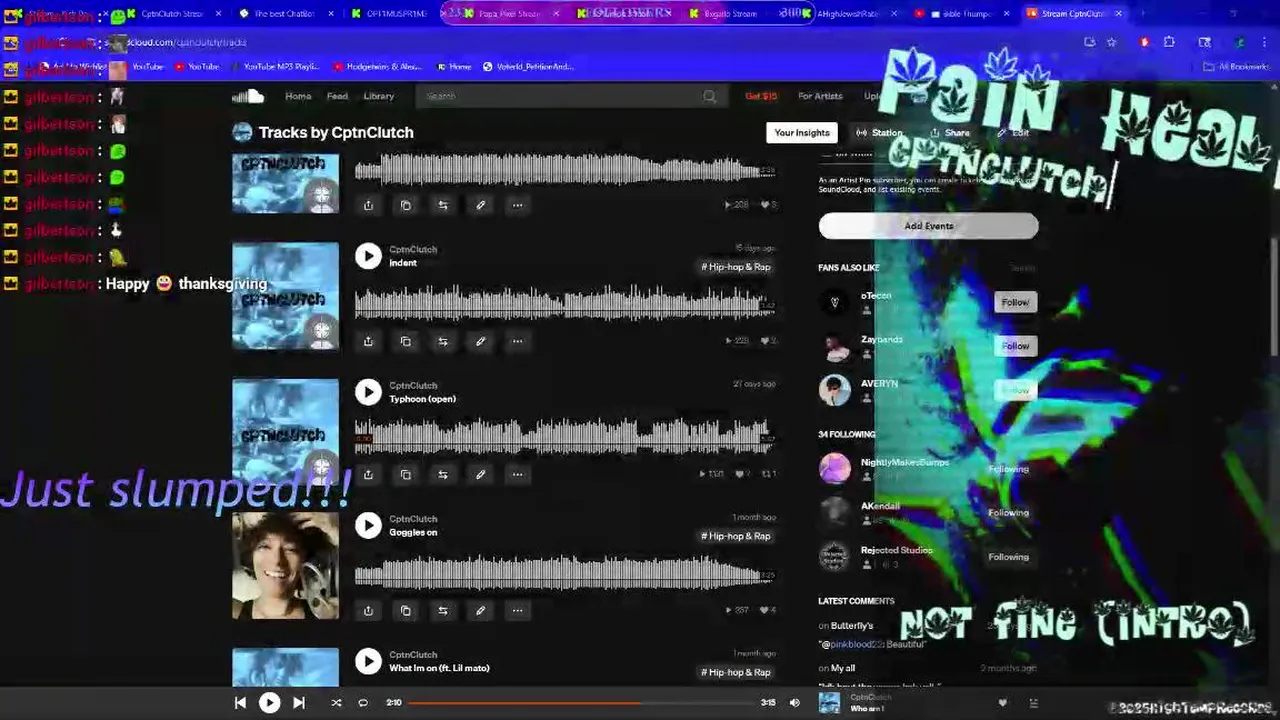Open more options for Goggles on
Screen dimensions: 1280x720
pyautogui.click(x=517, y=610)
